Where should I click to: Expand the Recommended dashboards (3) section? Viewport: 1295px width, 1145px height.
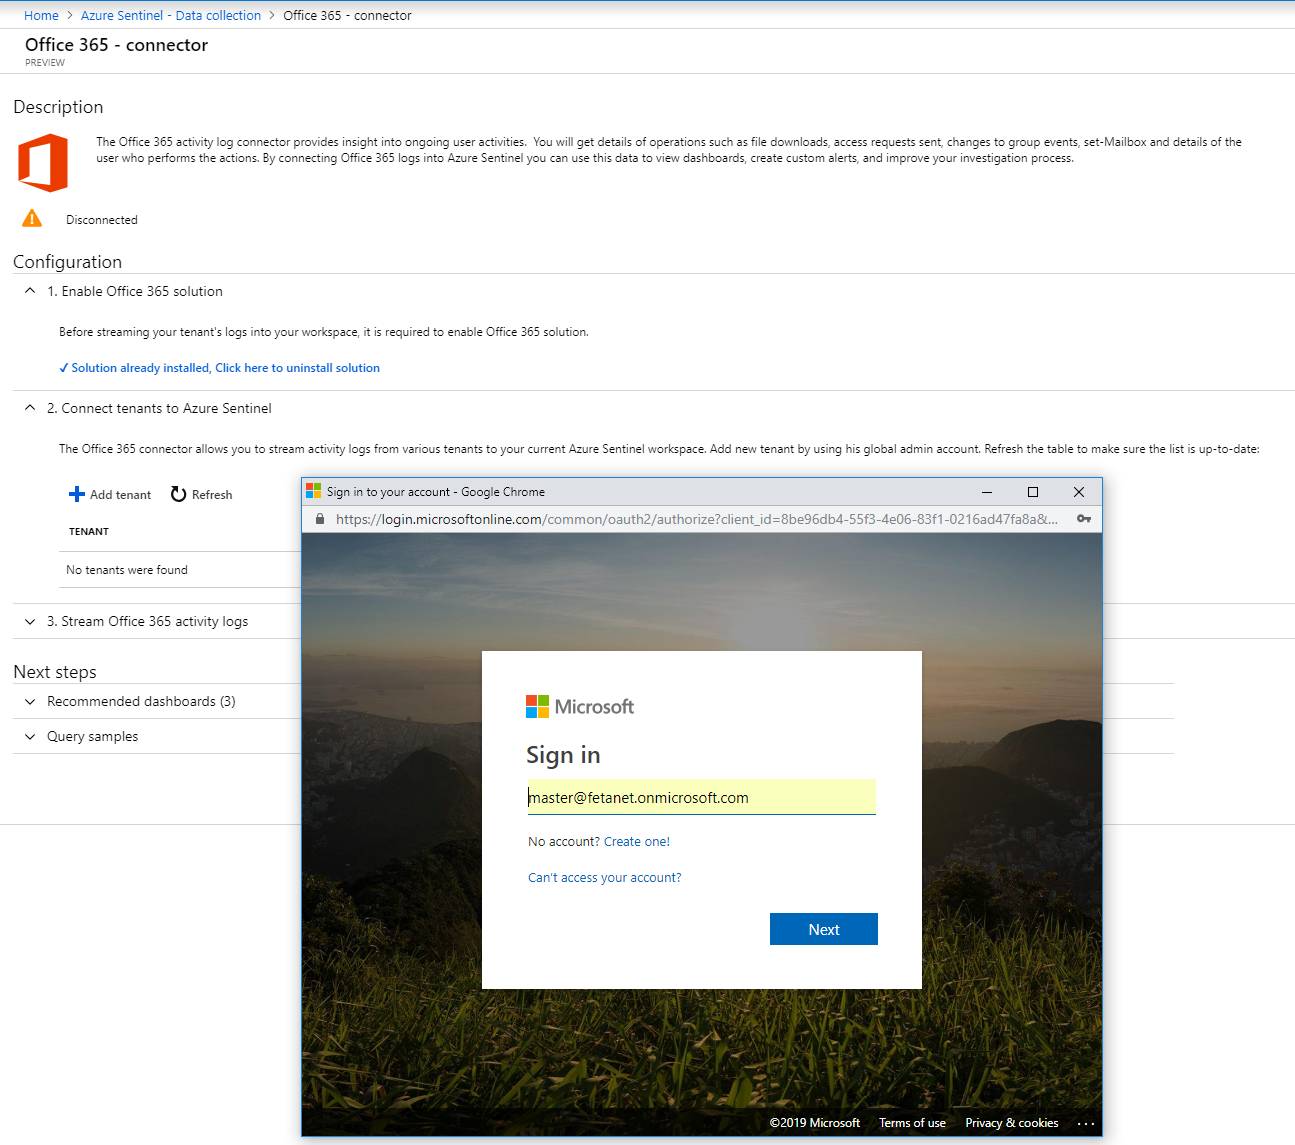30,701
